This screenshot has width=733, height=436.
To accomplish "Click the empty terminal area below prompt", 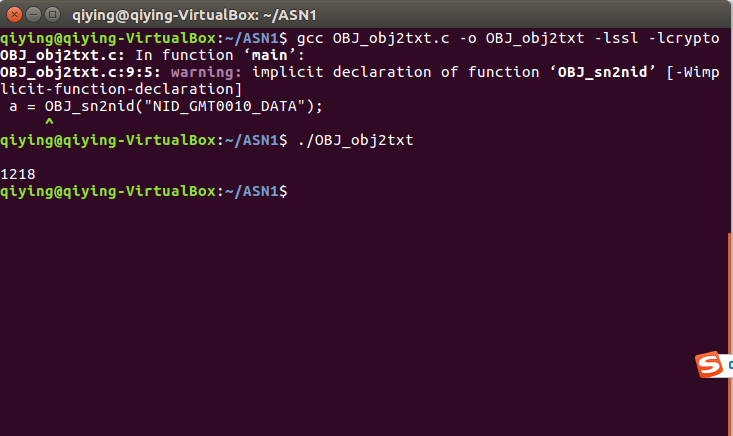I will [365, 318].
